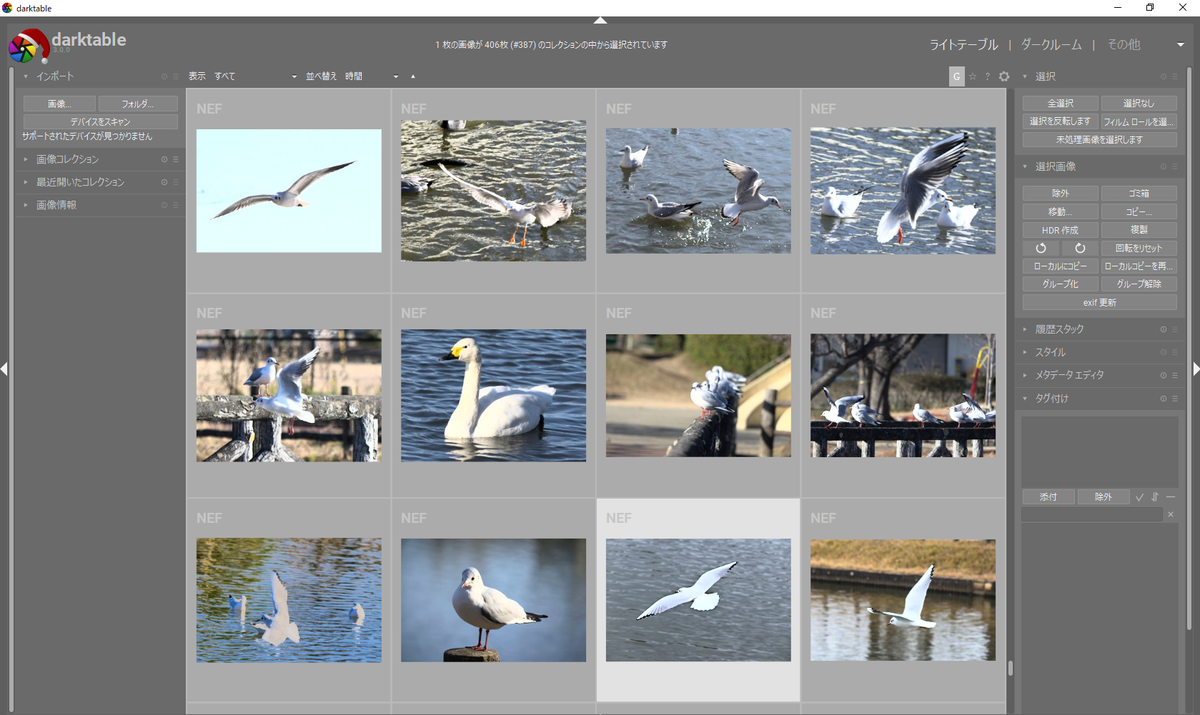Open presets menu of 選択画像 module
The height and width of the screenshot is (715, 1200).
[1175, 166]
